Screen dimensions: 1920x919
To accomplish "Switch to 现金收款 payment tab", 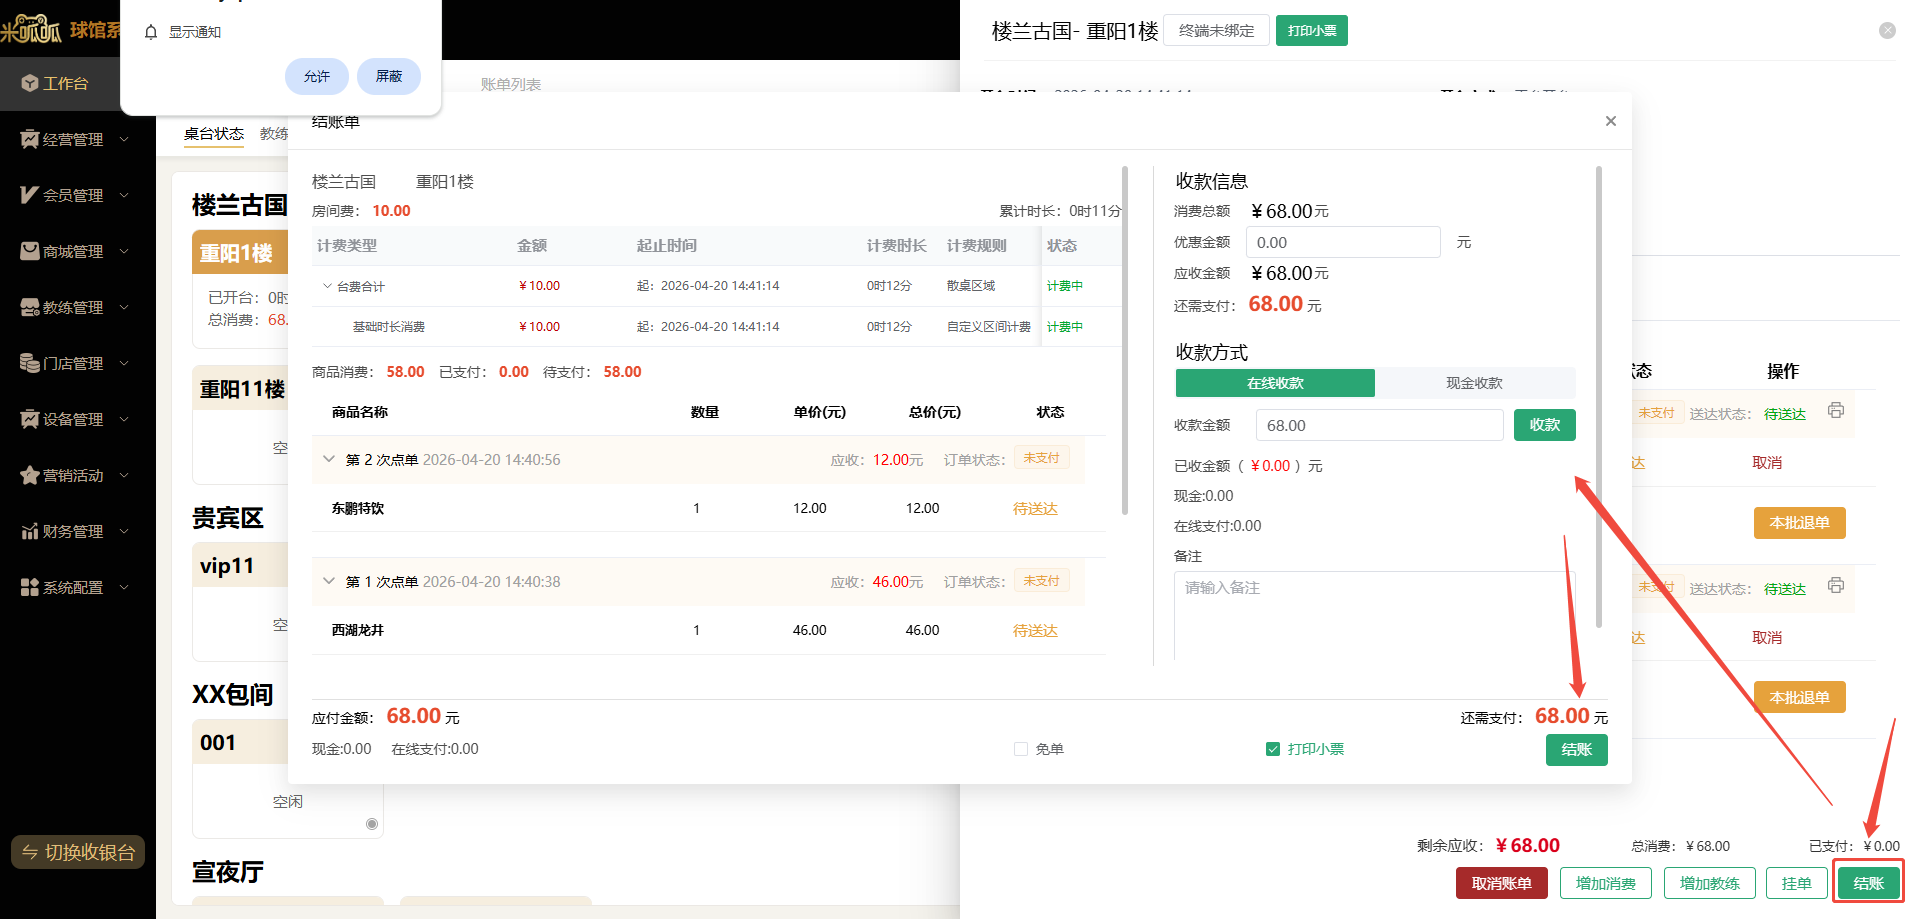I will tap(1474, 383).
